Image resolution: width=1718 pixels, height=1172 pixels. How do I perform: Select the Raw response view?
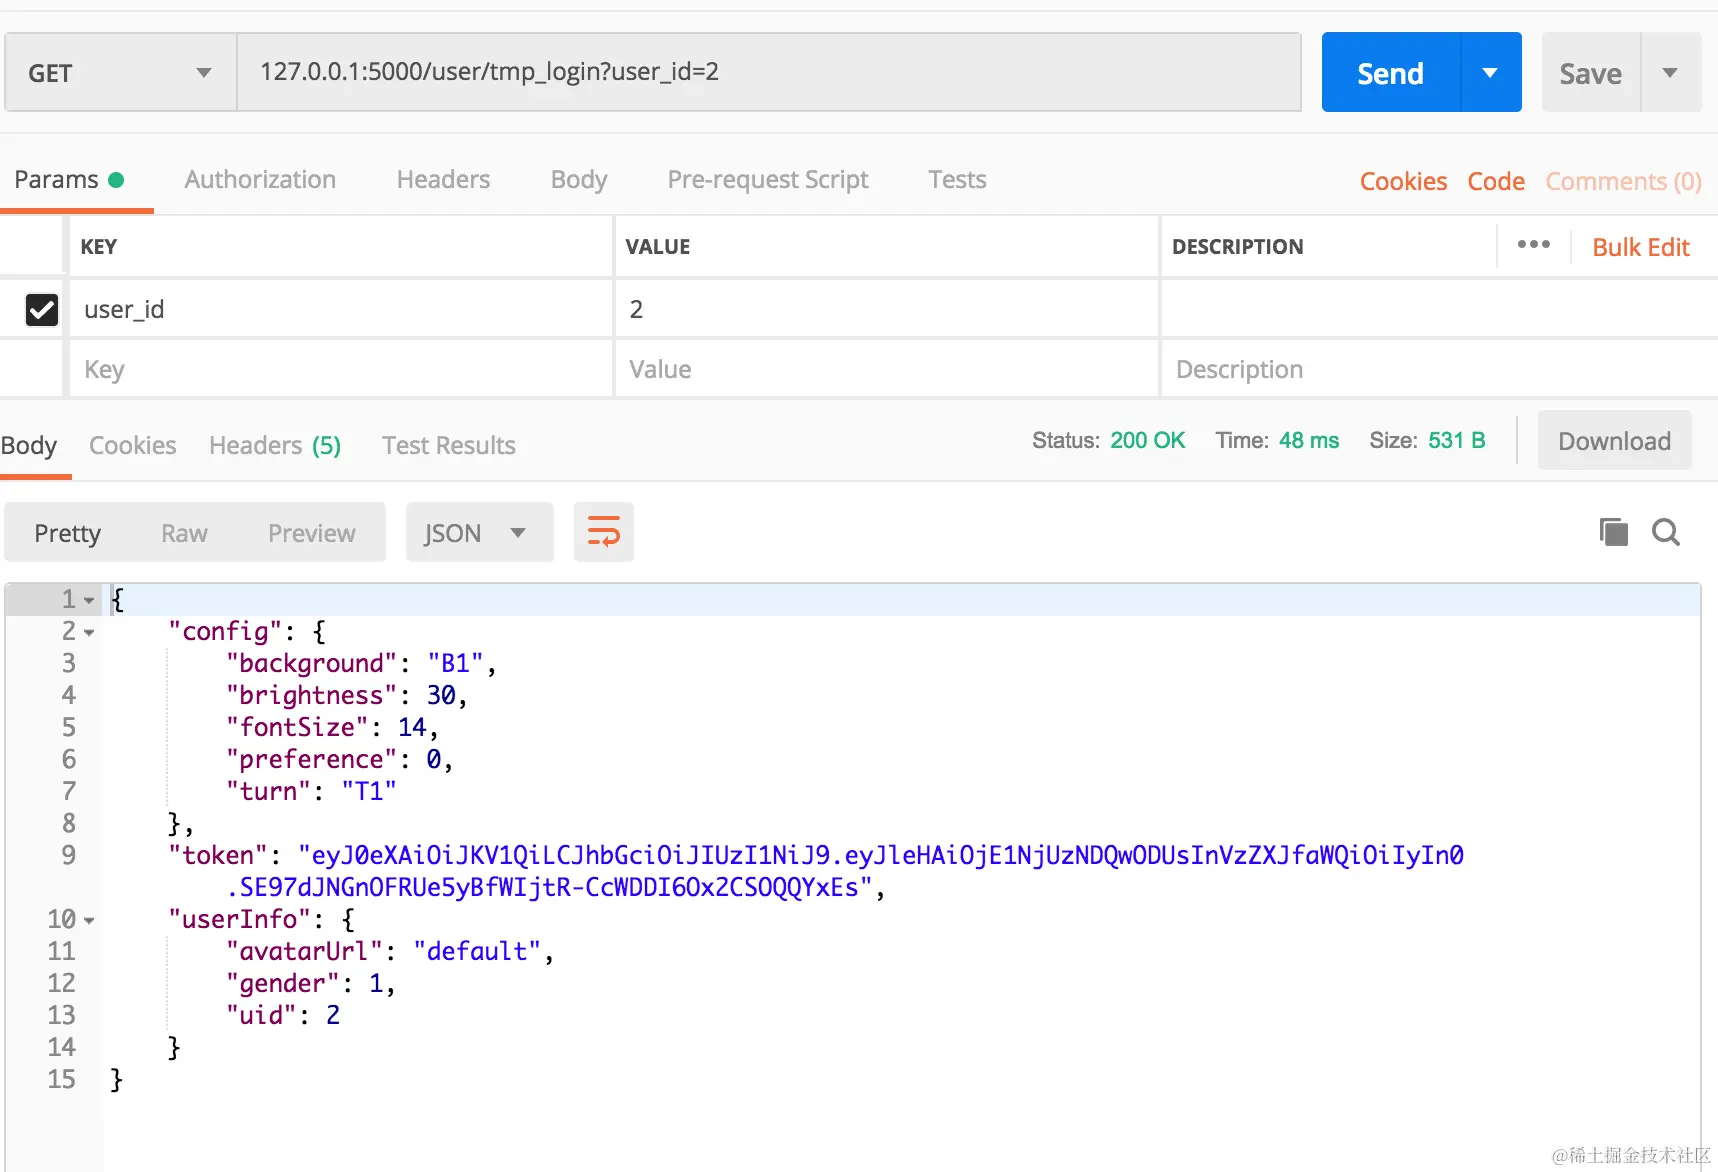point(184,534)
